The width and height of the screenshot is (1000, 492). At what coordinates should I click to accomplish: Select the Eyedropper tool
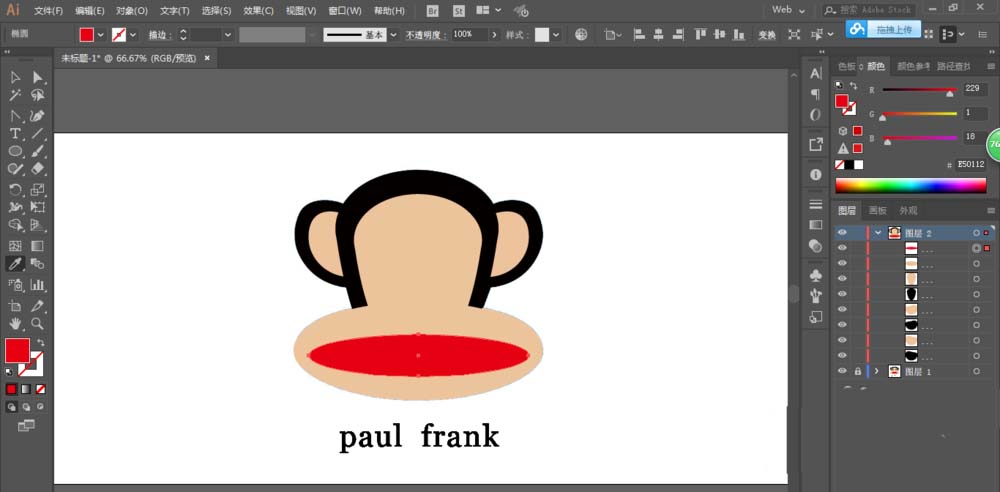[x=15, y=264]
